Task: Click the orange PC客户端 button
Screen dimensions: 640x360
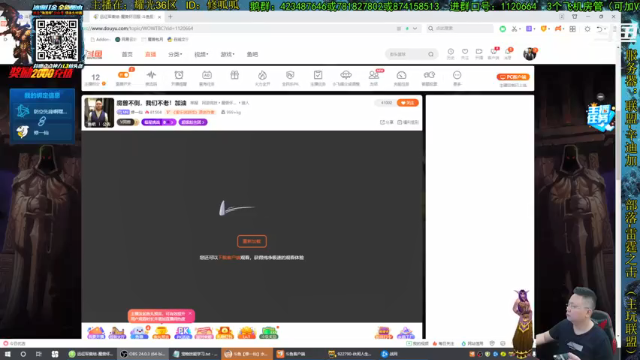Action: coord(513,77)
